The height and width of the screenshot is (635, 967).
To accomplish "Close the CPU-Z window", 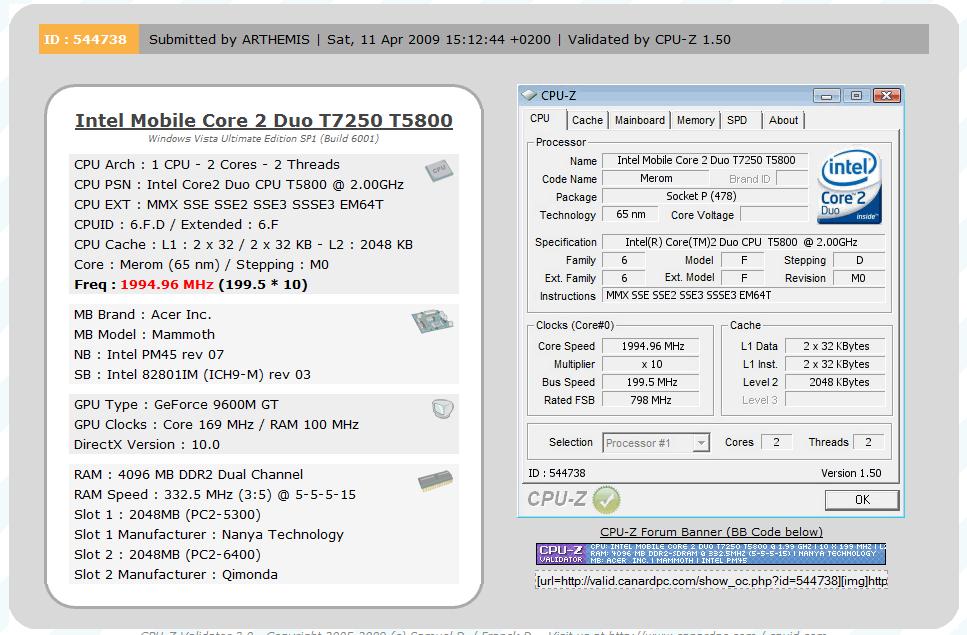I will tap(887, 96).
